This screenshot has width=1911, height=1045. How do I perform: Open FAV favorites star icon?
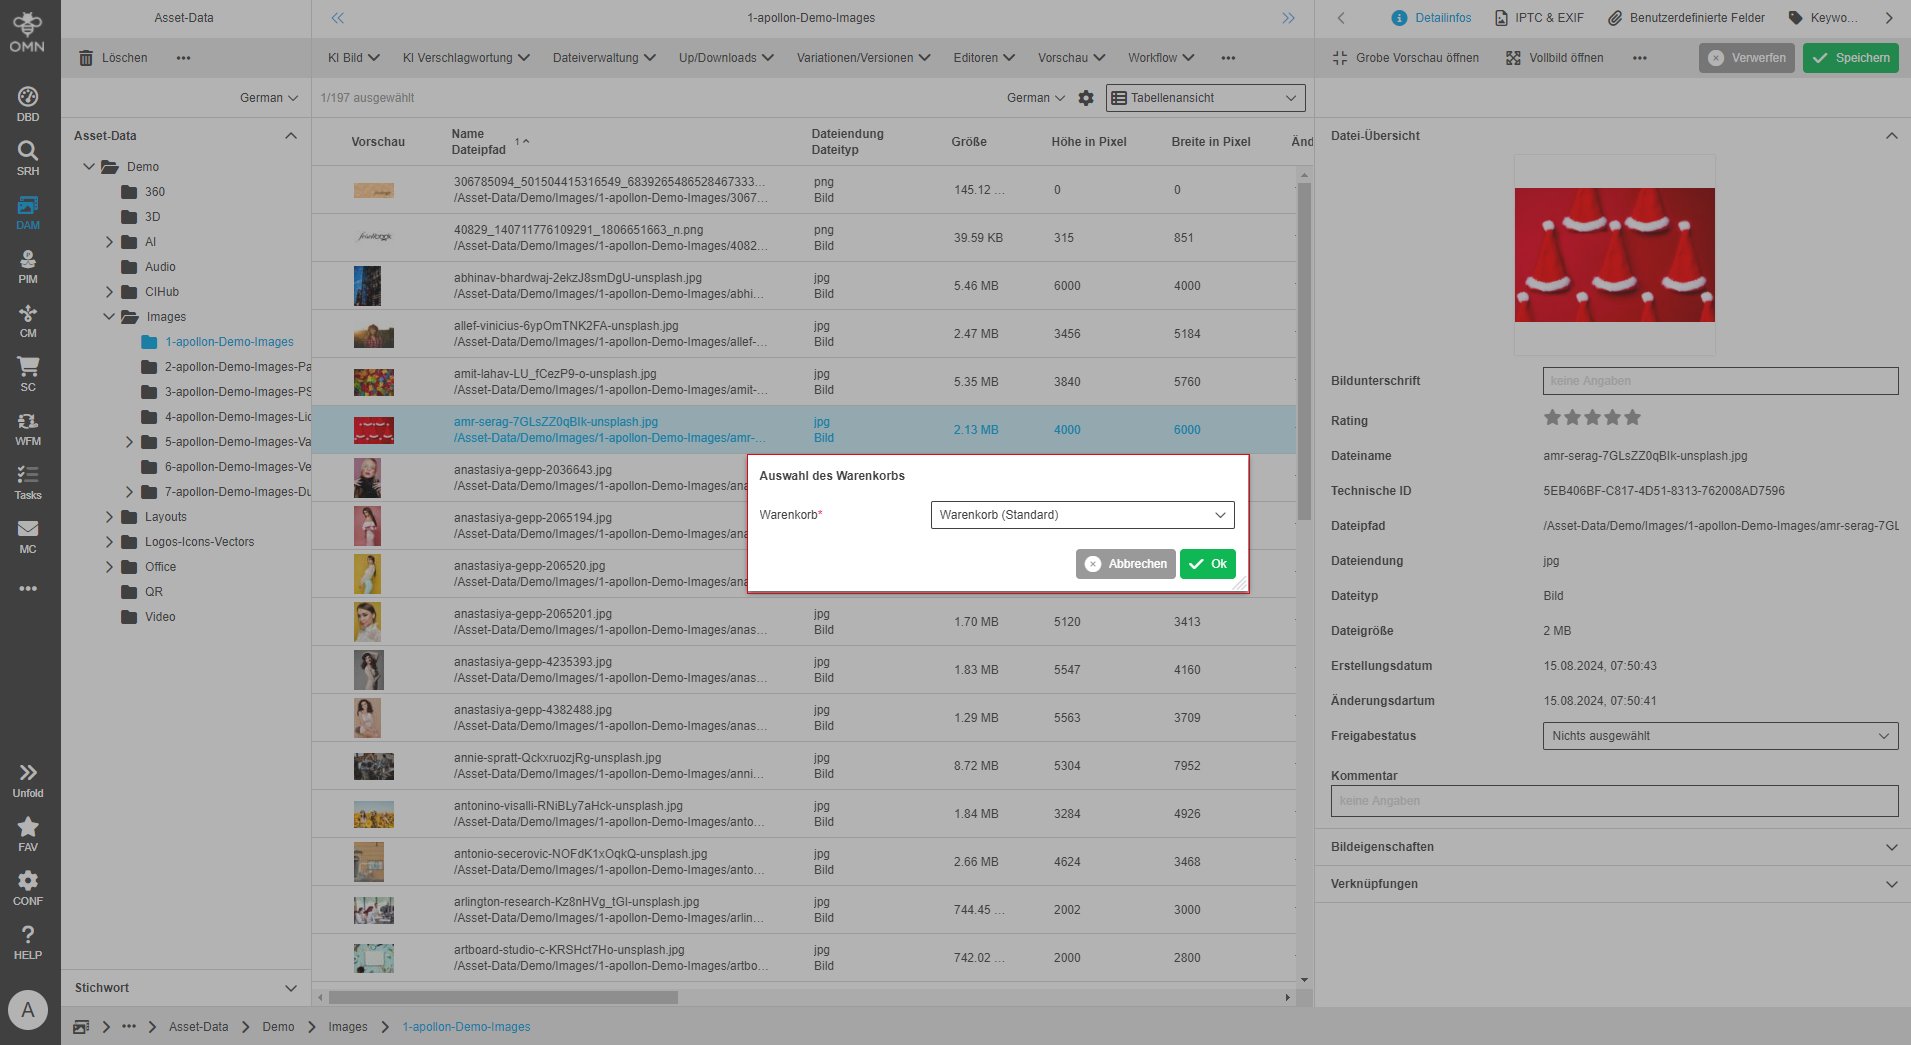28,834
